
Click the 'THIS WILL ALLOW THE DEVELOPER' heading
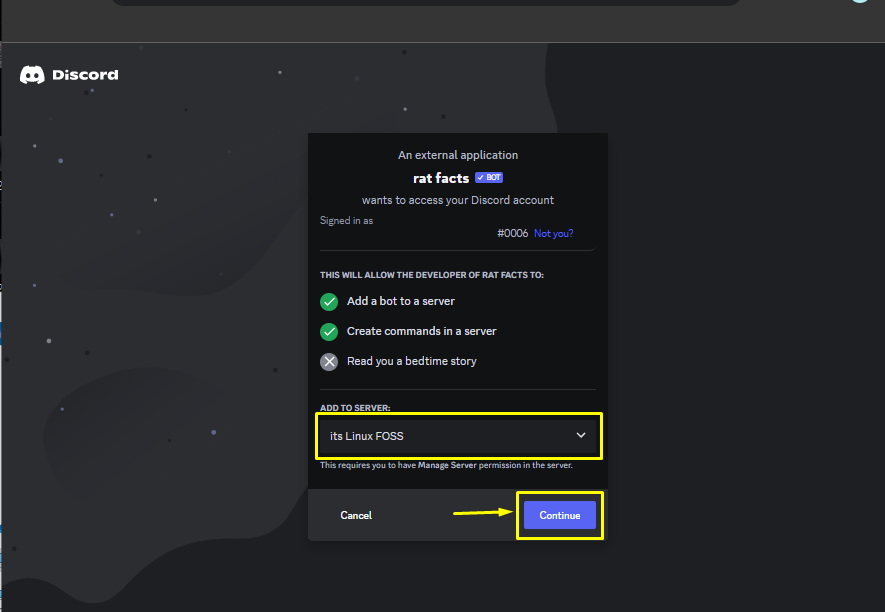point(432,275)
